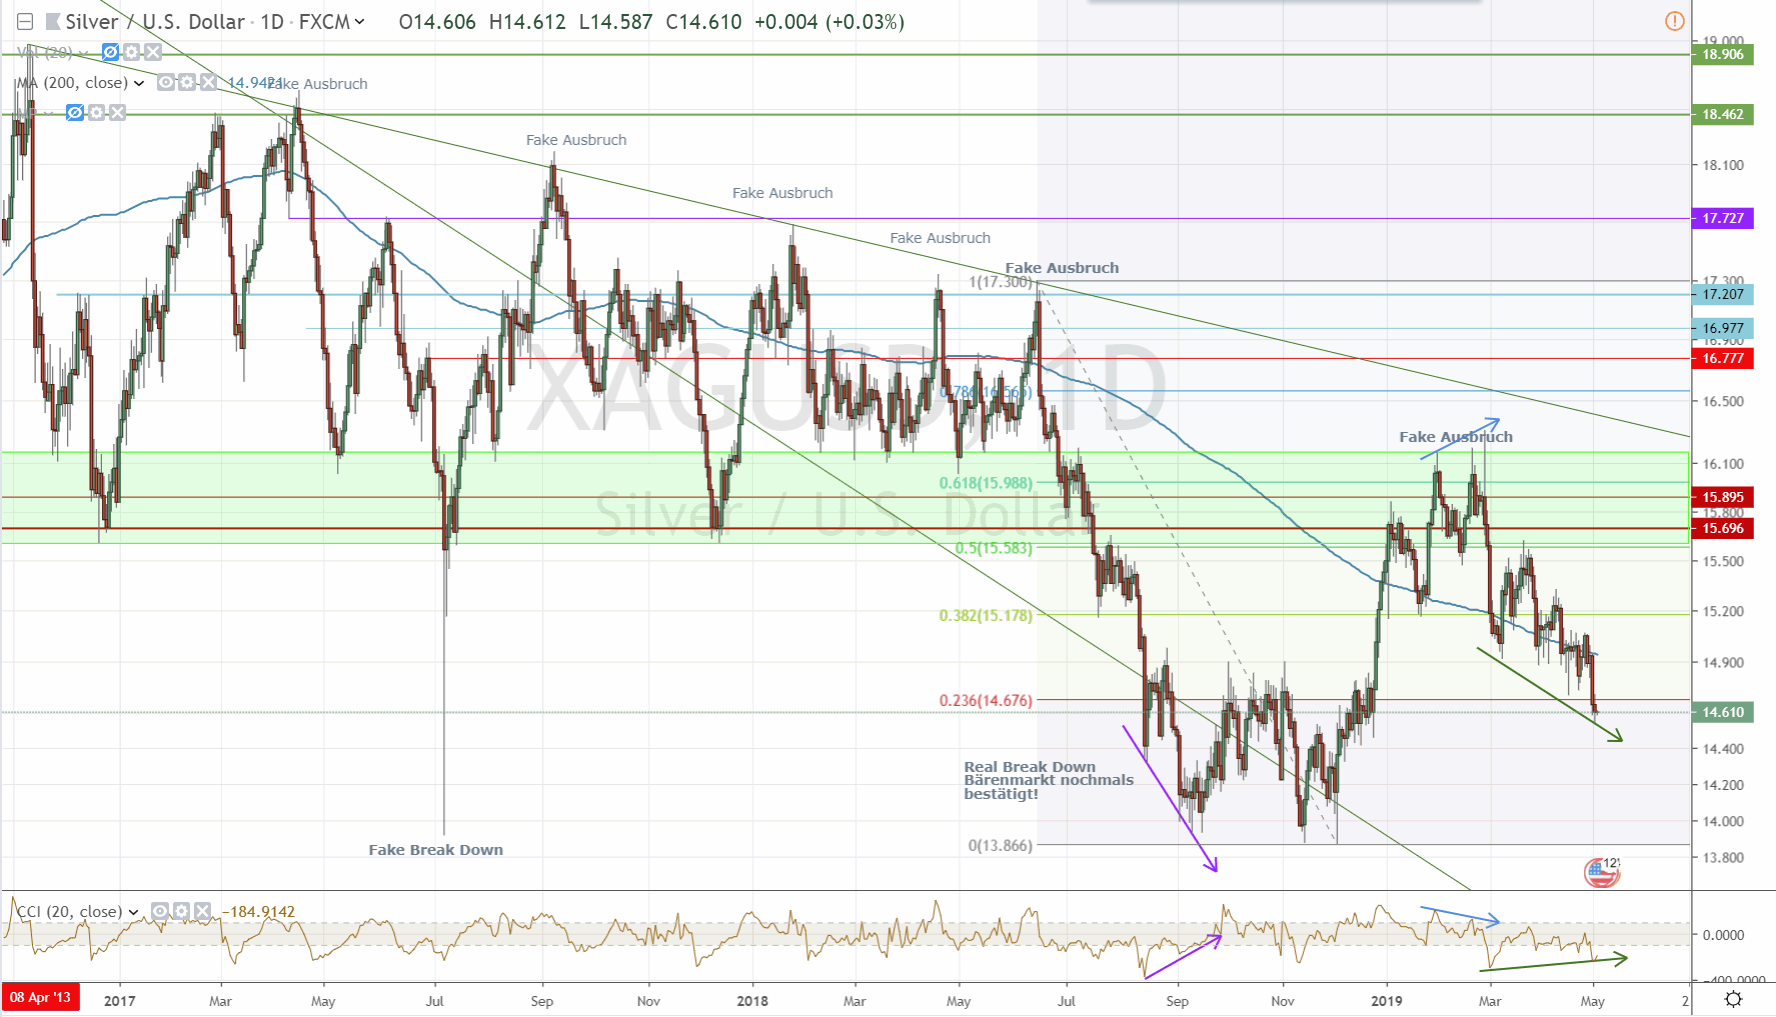Click the US flag economic event marker
Viewport: 1776px width, 1017px height.
pyautogui.click(x=1601, y=873)
